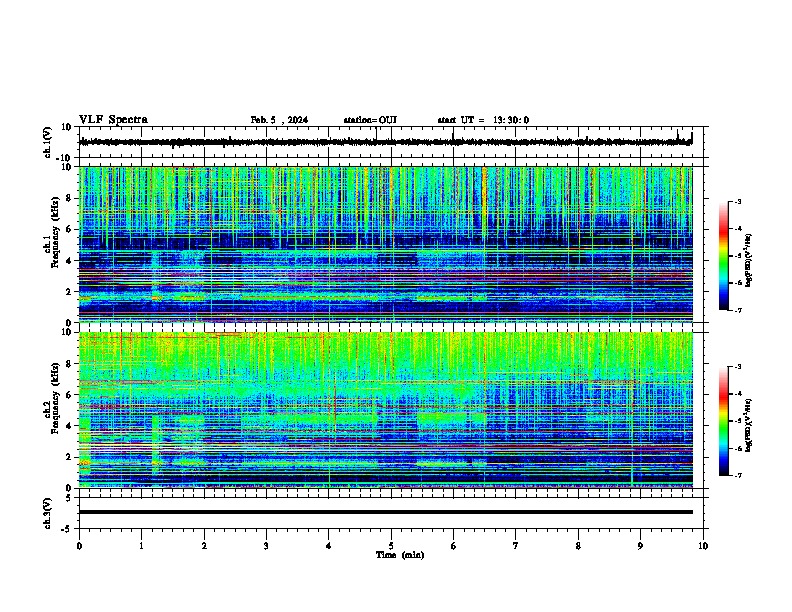Click the ch.2 spectrogram panel
The image size is (792, 612).
[x=386, y=410]
